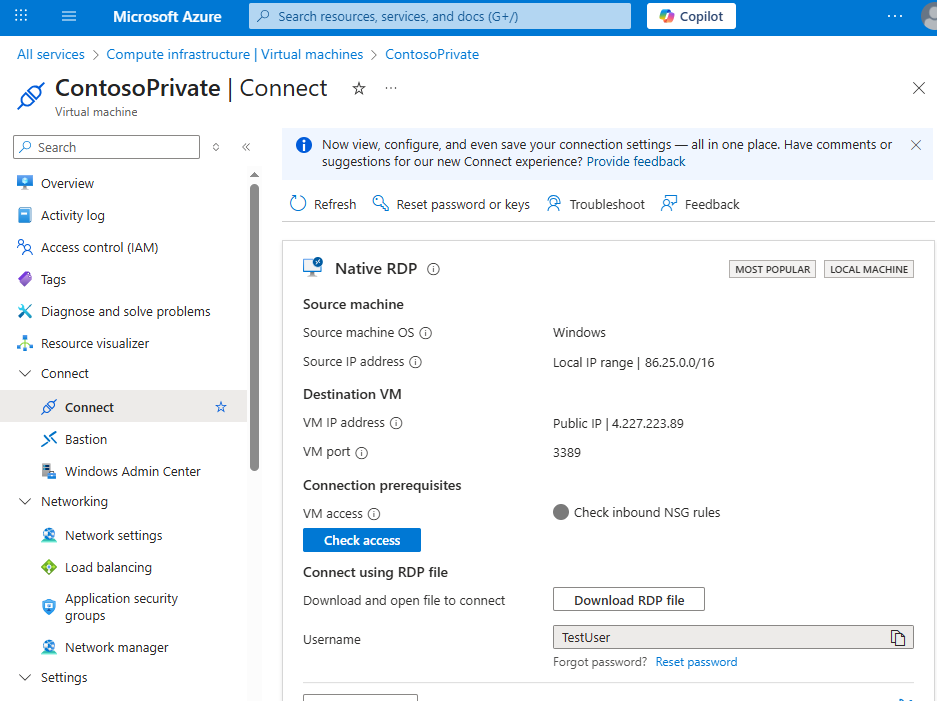Image resolution: width=937 pixels, height=701 pixels.
Task: Click Provide feedback link
Action: click(636, 161)
